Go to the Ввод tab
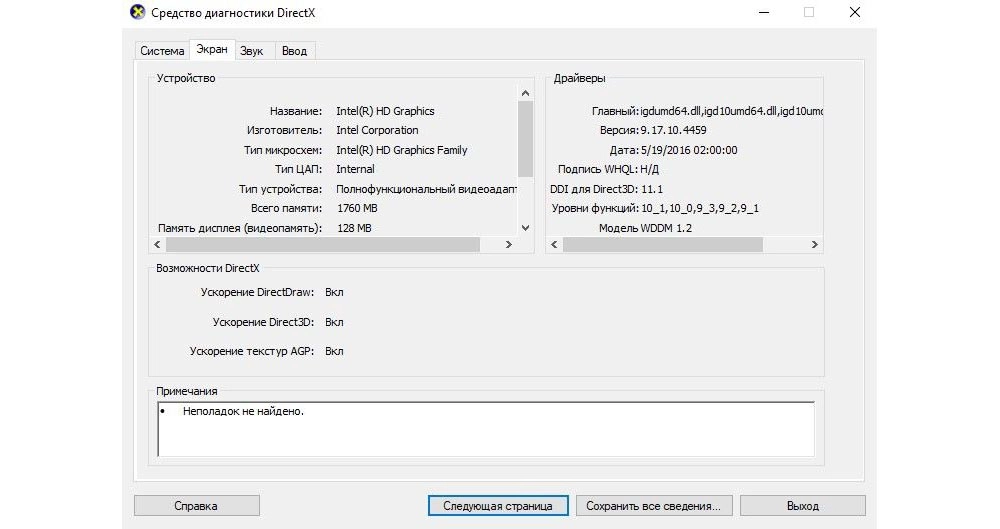The width and height of the screenshot is (1000, 529). point(295,51)
